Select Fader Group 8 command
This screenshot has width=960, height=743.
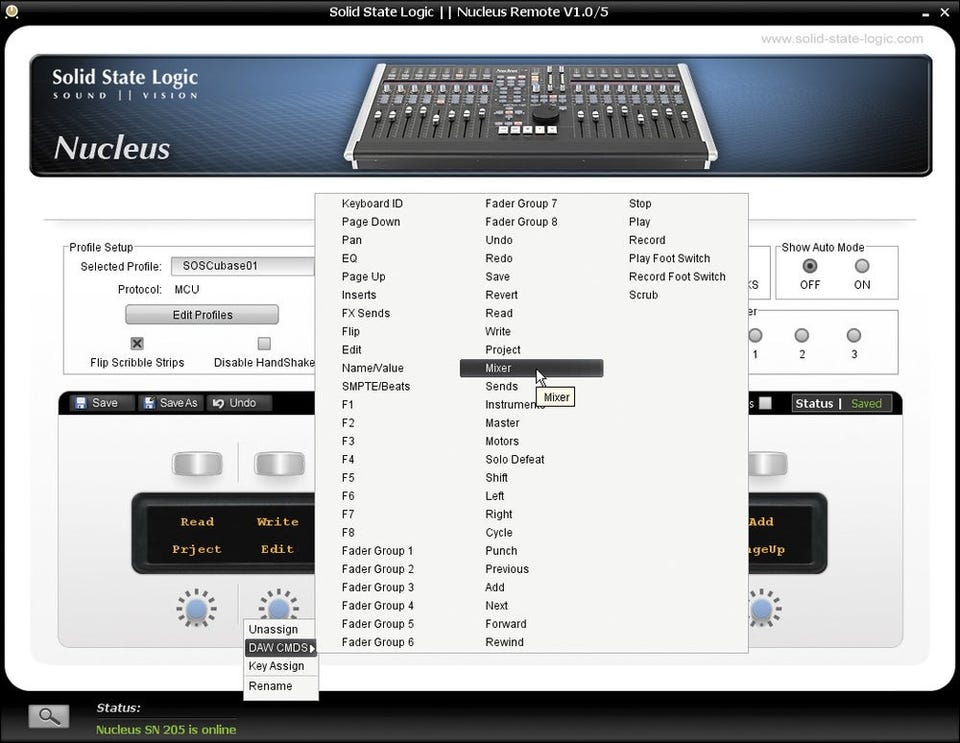tap(521, 222)
